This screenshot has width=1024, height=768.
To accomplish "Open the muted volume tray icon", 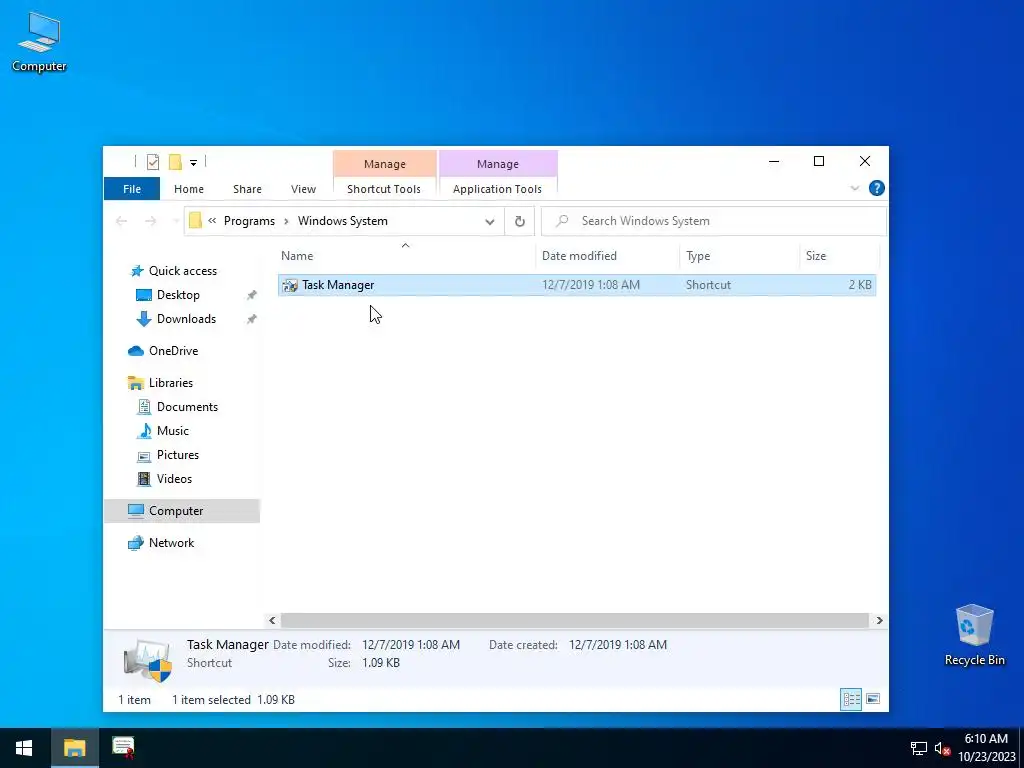I will (x=942, y=748).
